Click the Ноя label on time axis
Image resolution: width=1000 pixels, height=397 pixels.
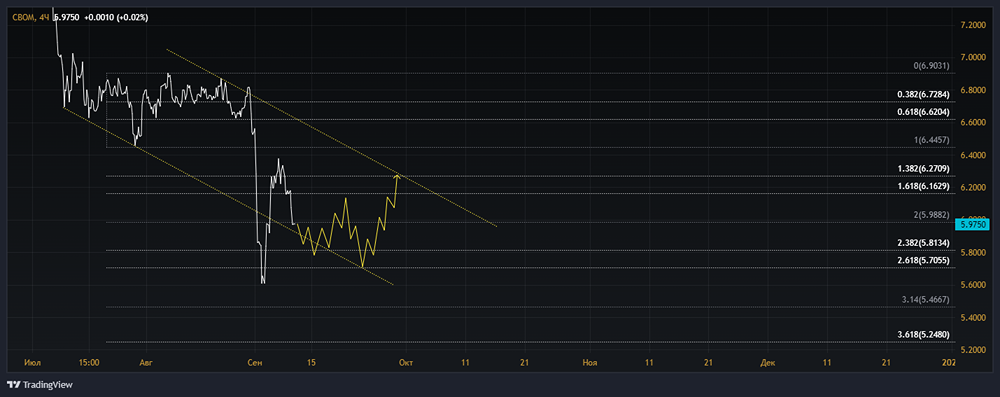[590, 363]
